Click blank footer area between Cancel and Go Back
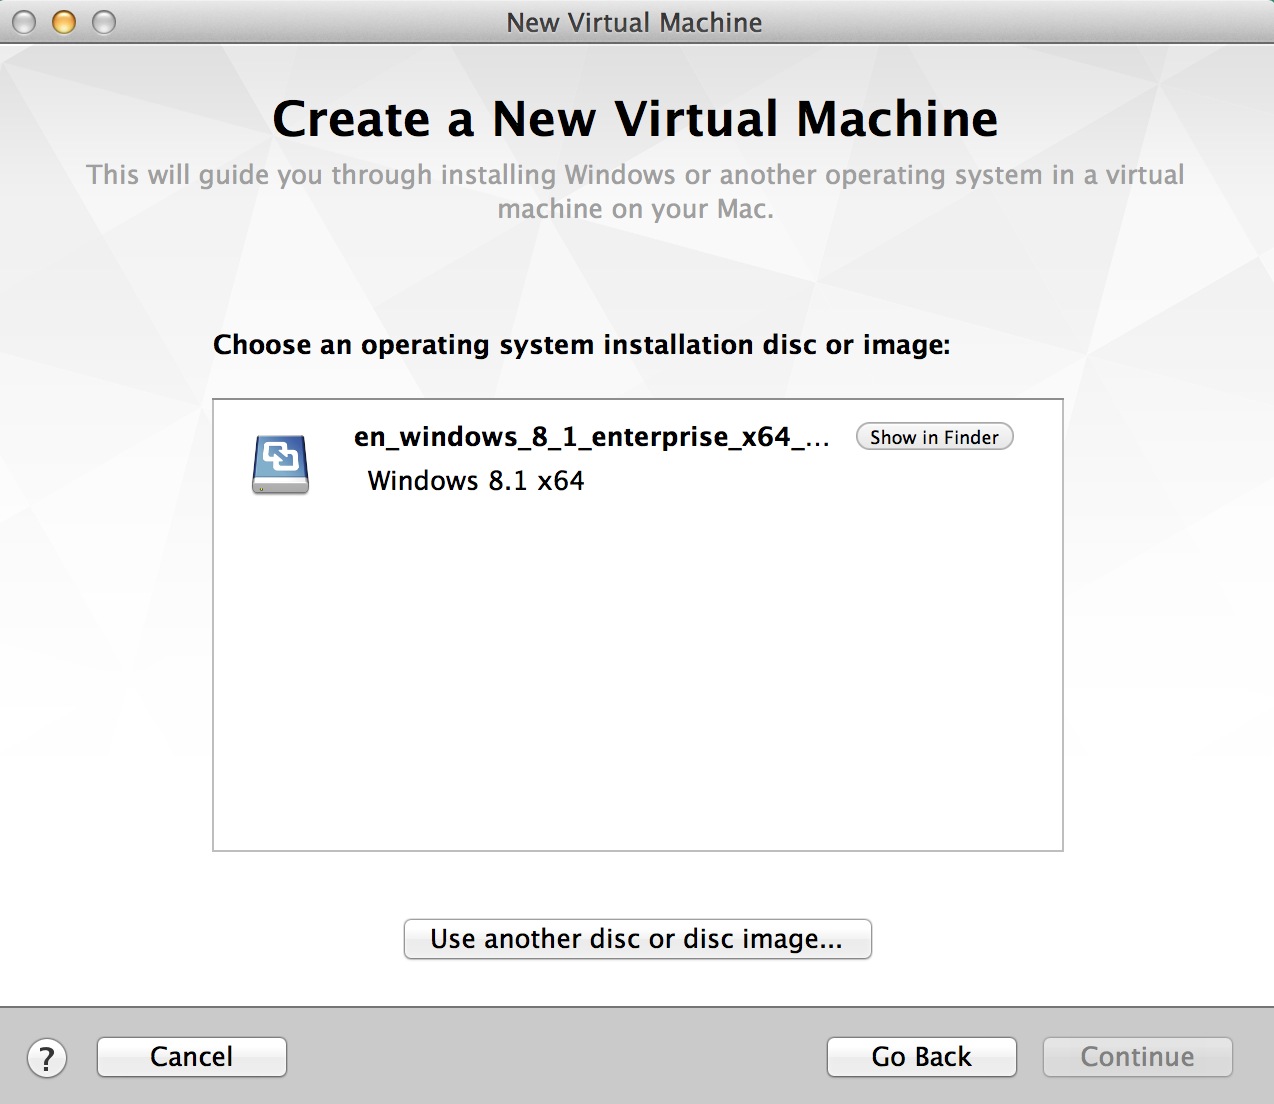1274x1104 pixels. click(x=555, y=1057)
